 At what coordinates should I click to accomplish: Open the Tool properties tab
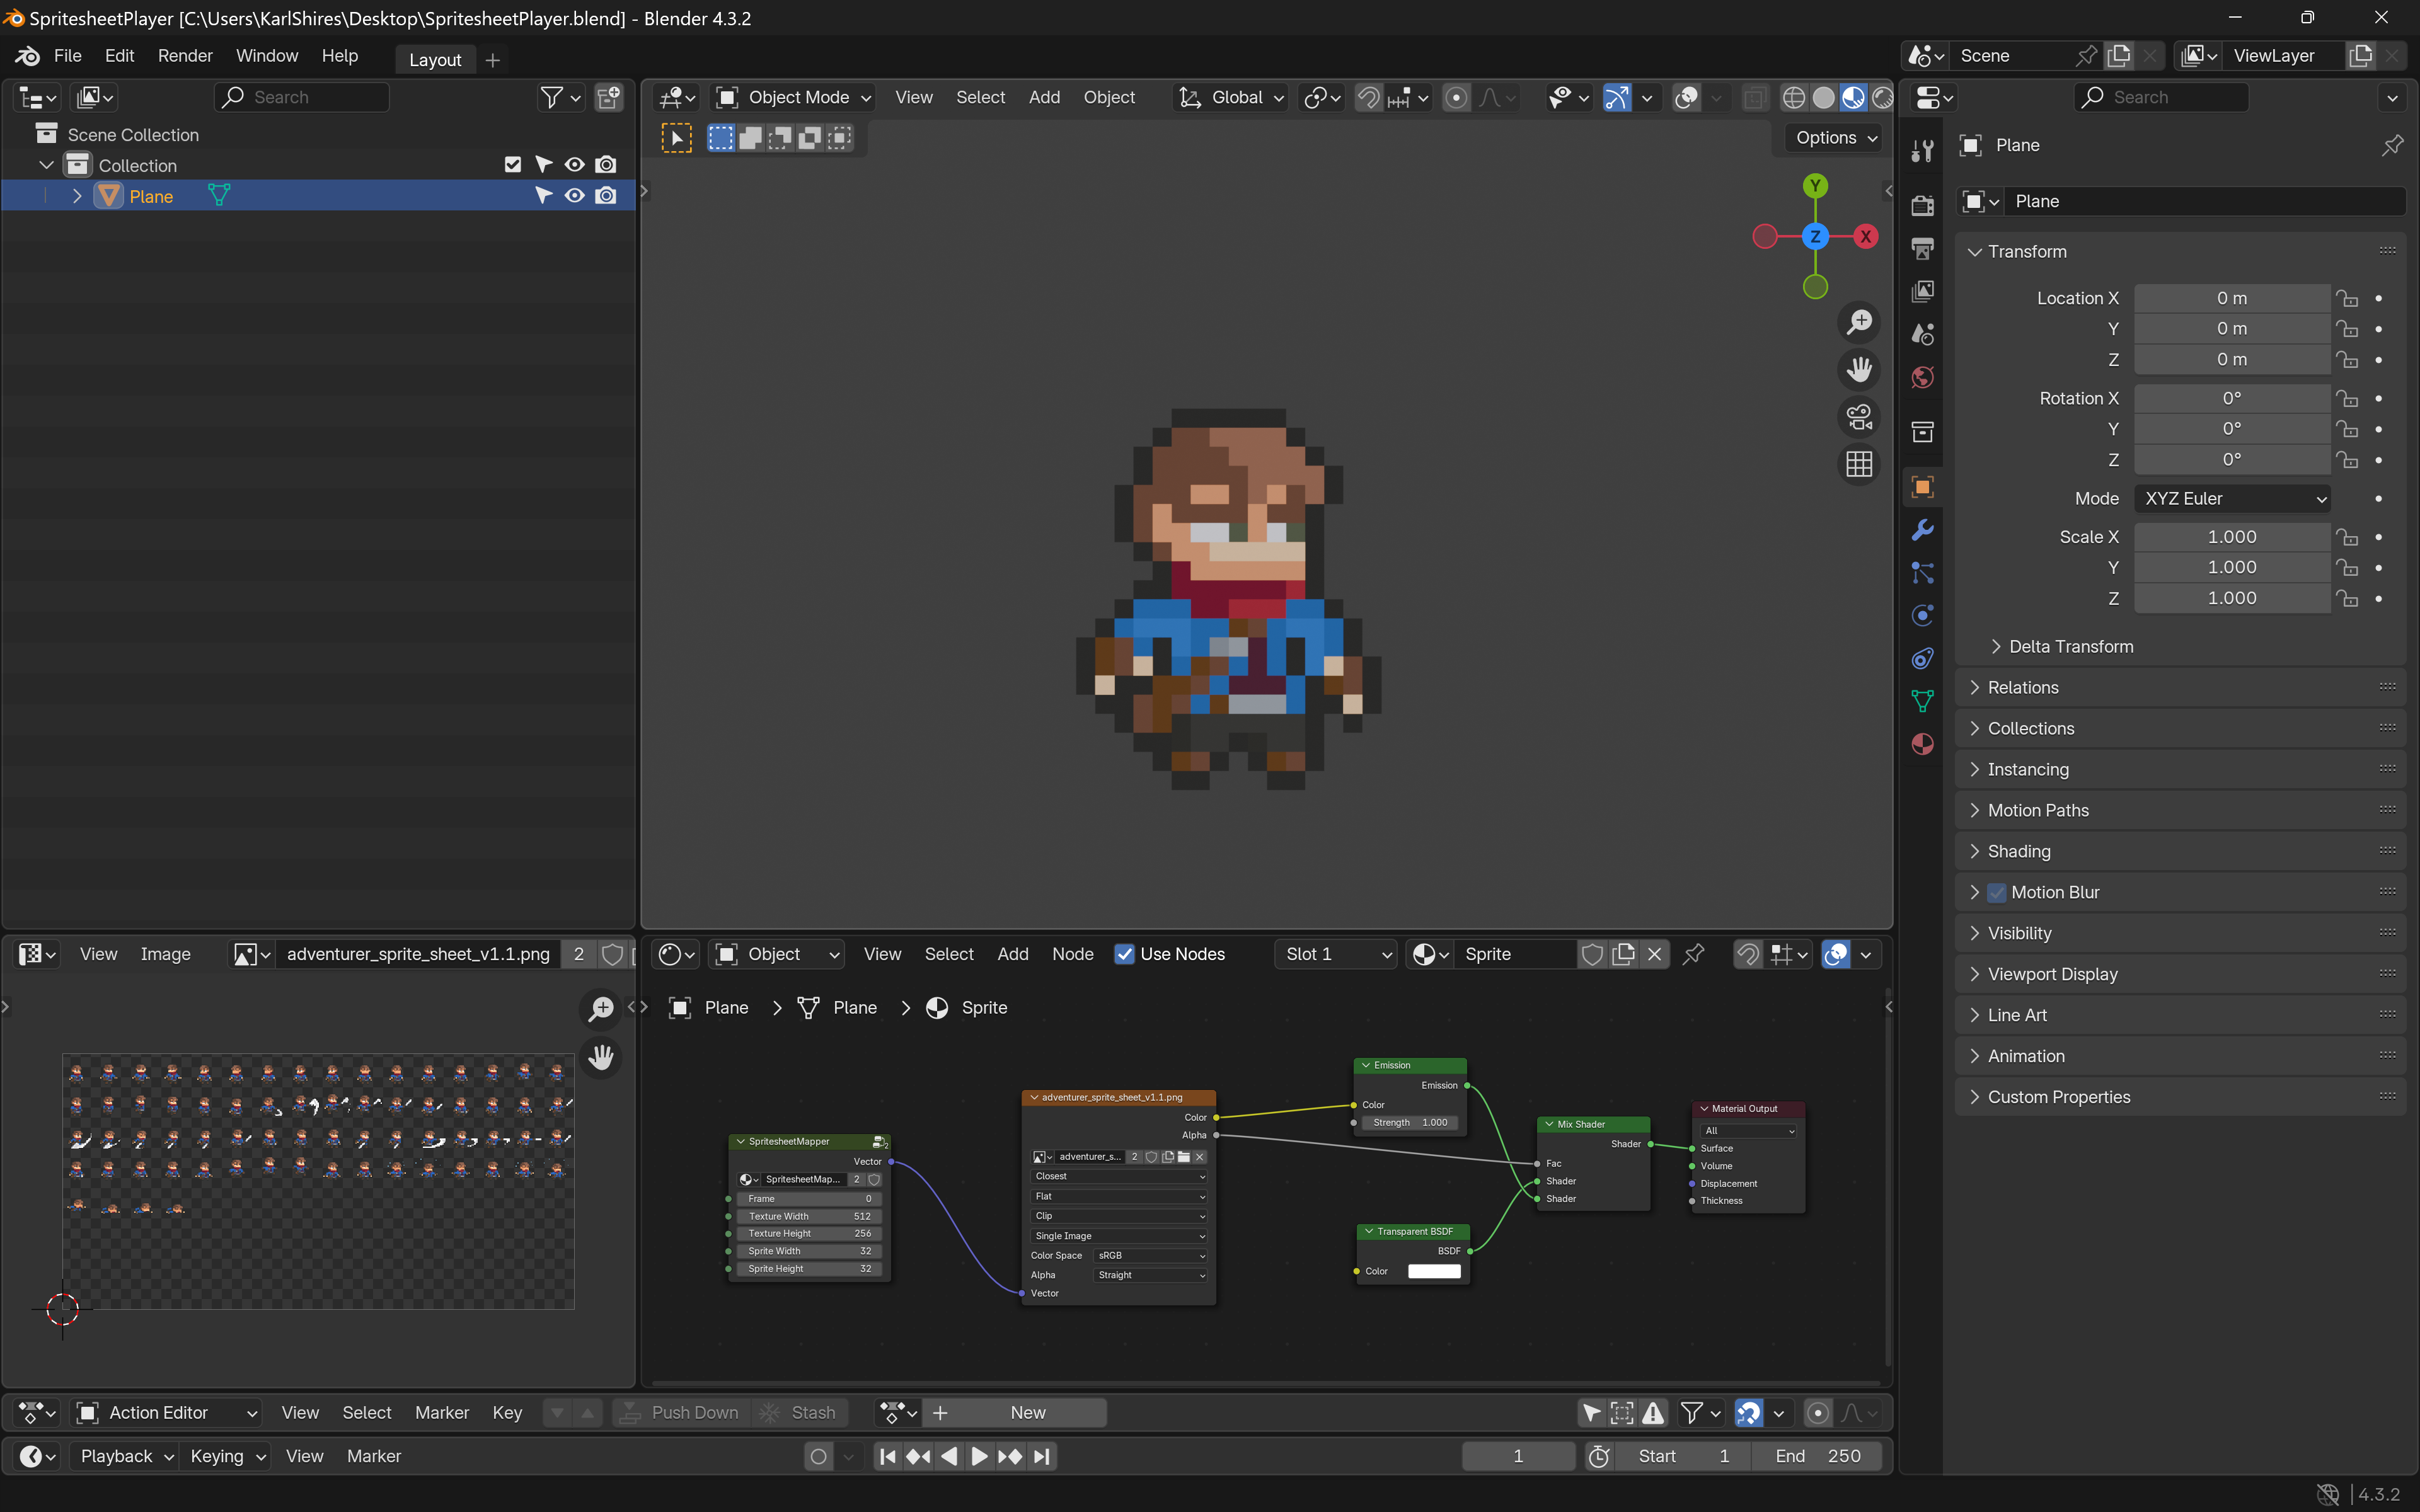[1922, 151]
